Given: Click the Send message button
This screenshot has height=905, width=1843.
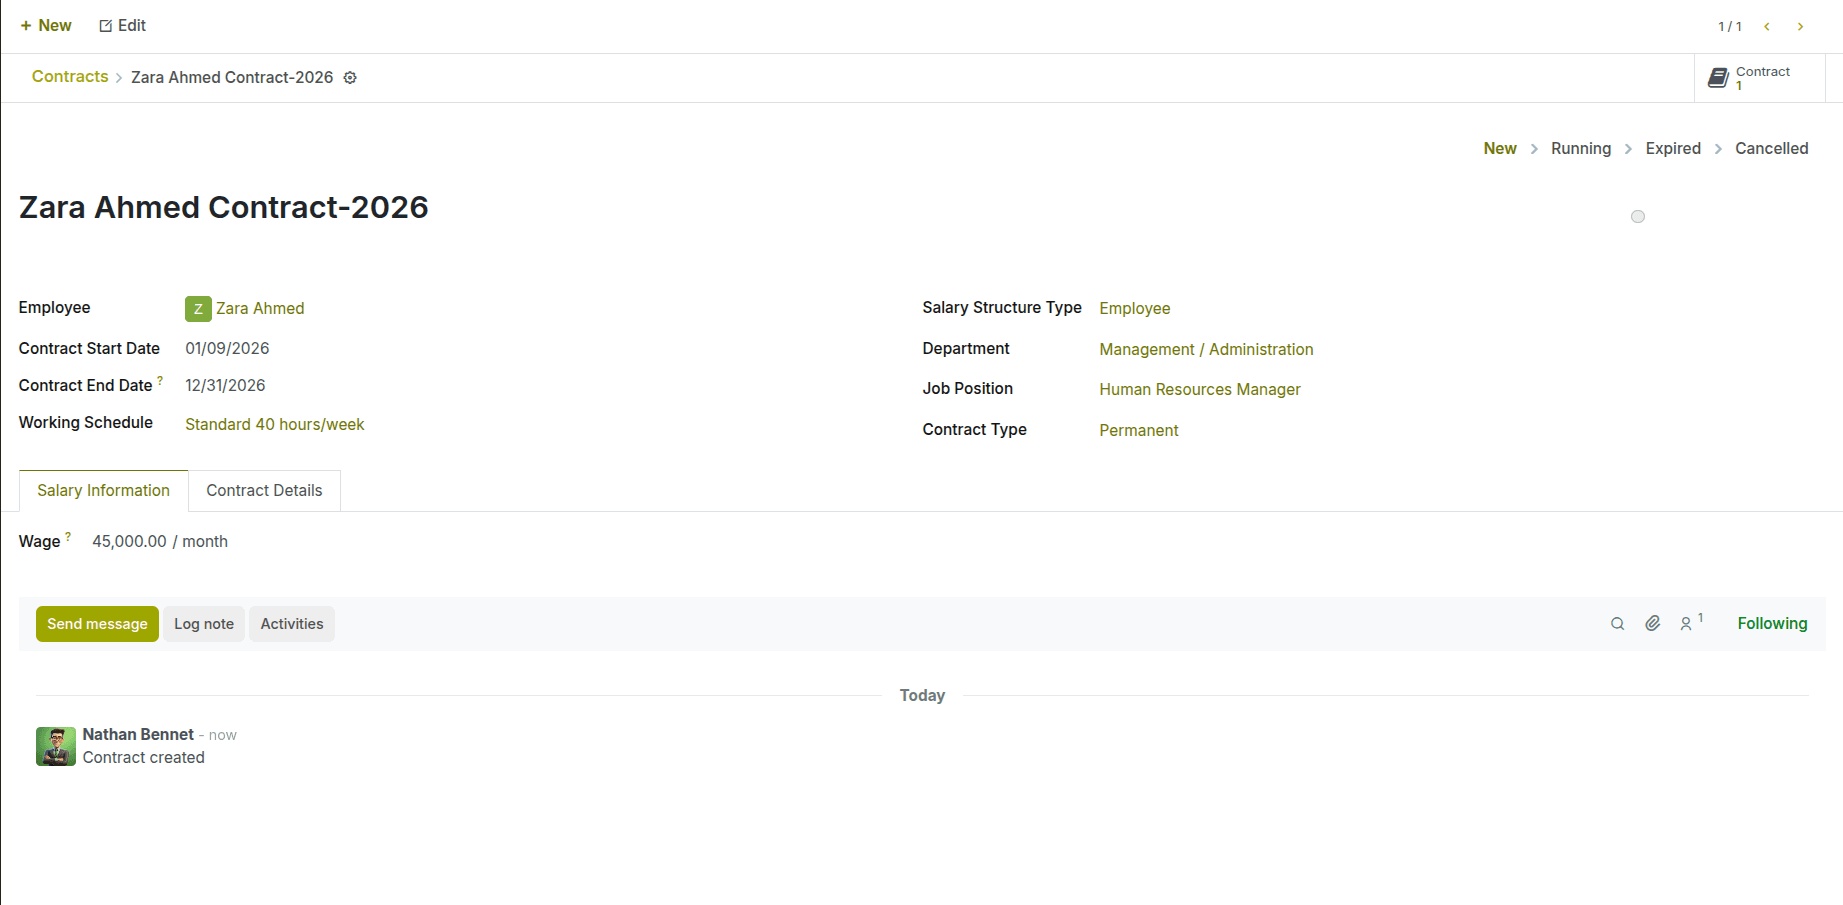Looking at the screenshot, I should click(96, 623).
